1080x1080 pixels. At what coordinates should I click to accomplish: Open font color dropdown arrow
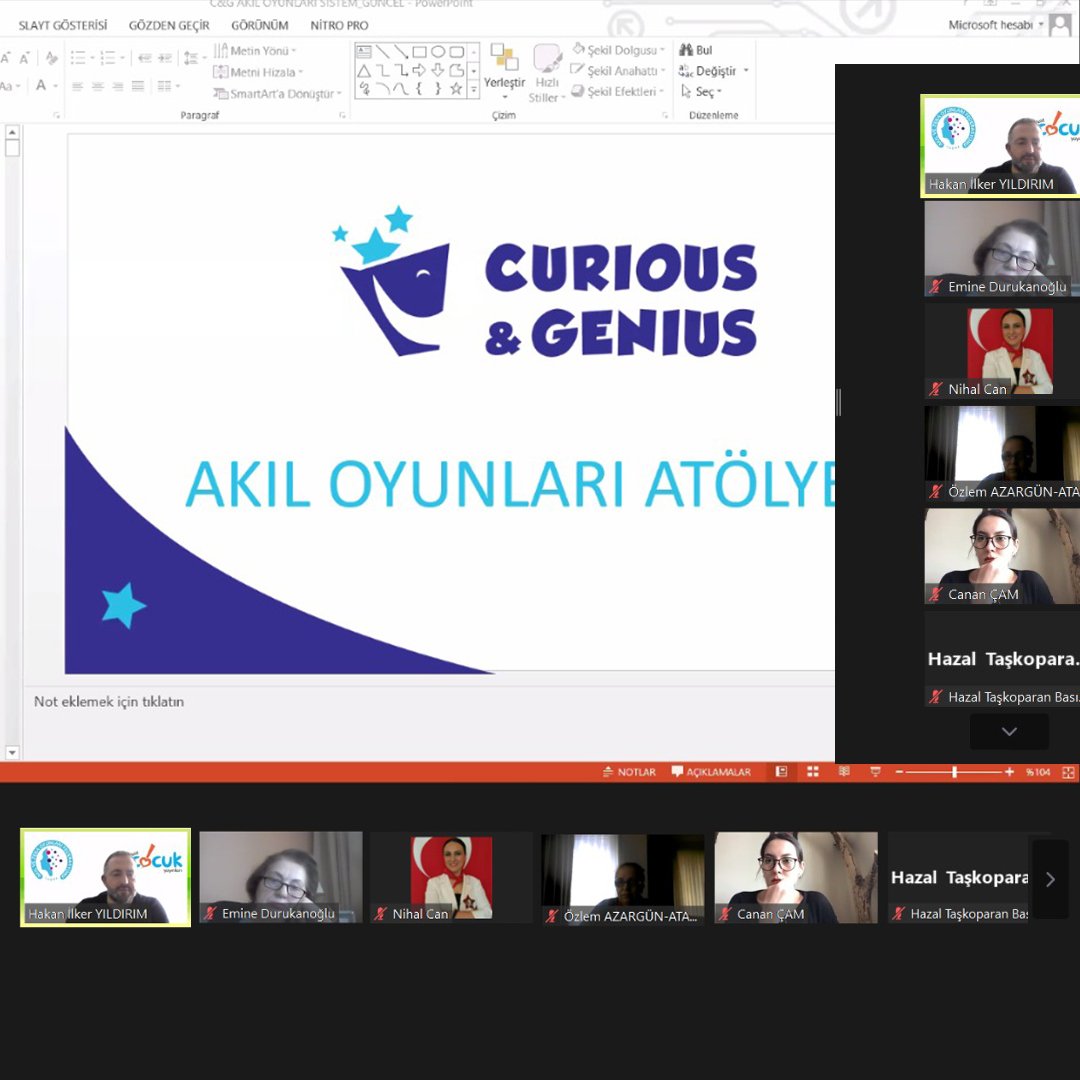[x=56, y=86]
